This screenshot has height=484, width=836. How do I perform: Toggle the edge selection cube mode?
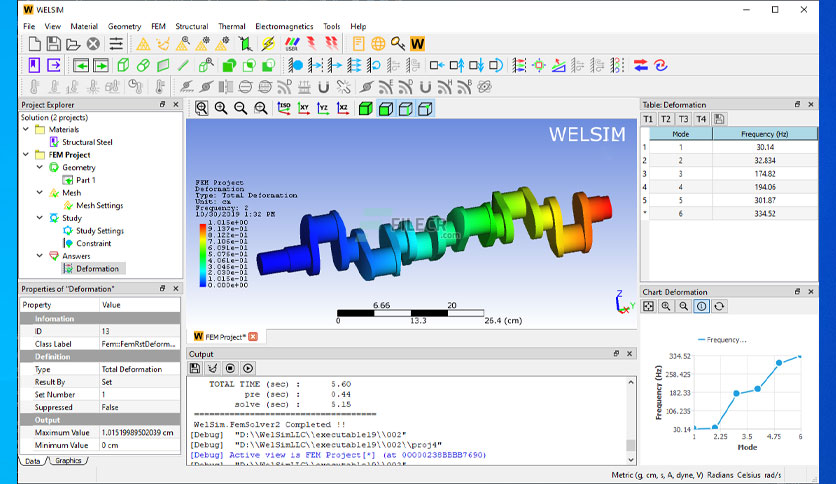pyautogui.click(x=405, y=108)
